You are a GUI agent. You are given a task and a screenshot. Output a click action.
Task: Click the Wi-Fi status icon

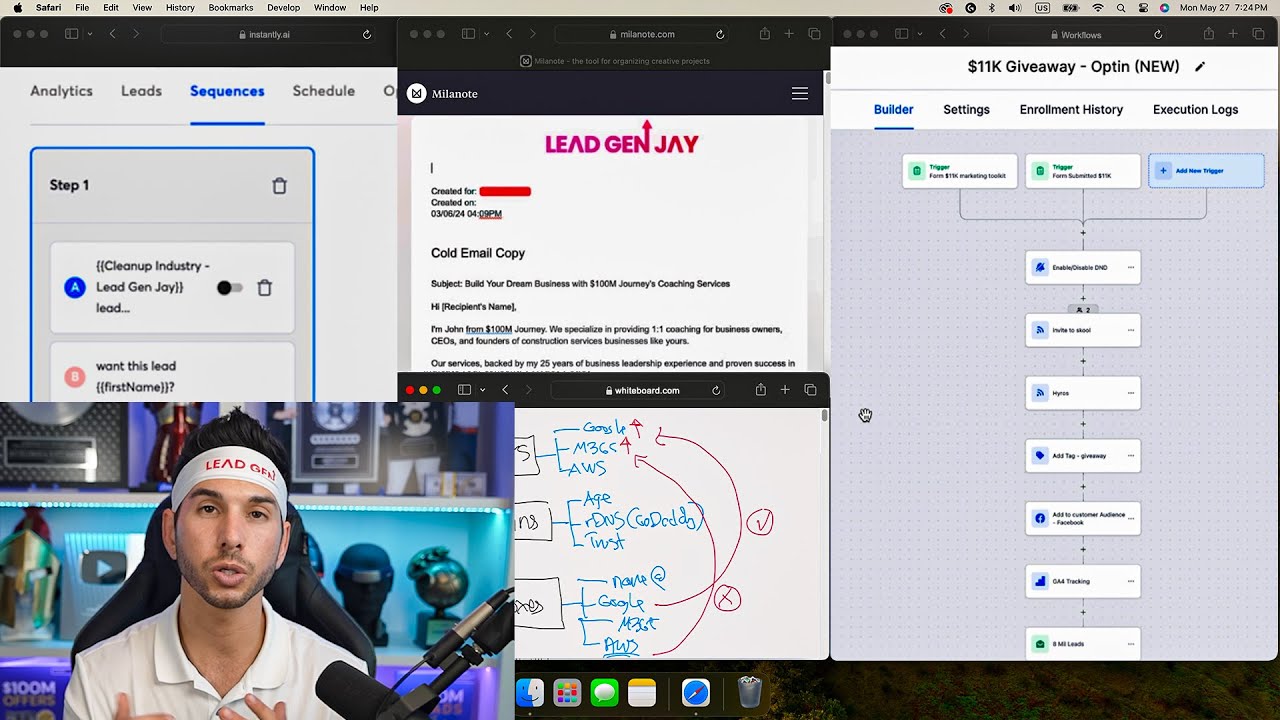pos(1097,8)
